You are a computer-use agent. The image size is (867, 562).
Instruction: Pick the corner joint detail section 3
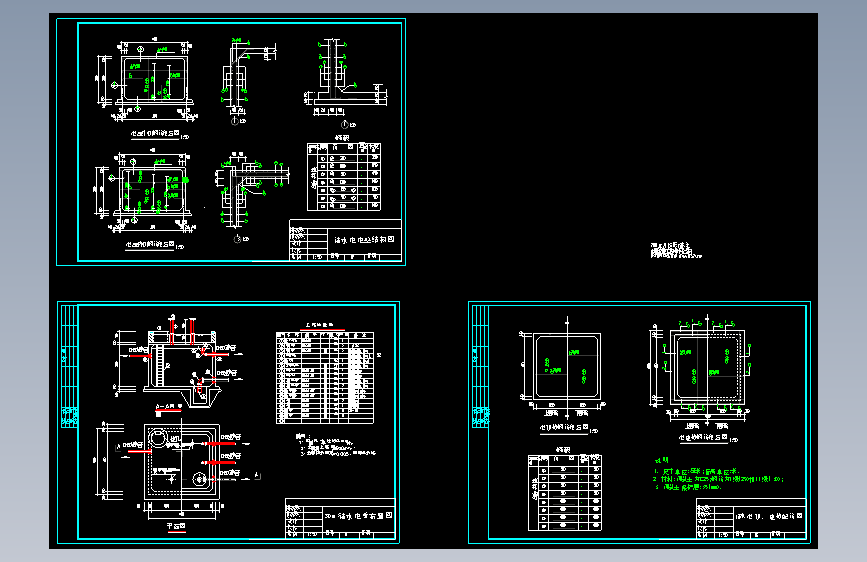point(251,196)
